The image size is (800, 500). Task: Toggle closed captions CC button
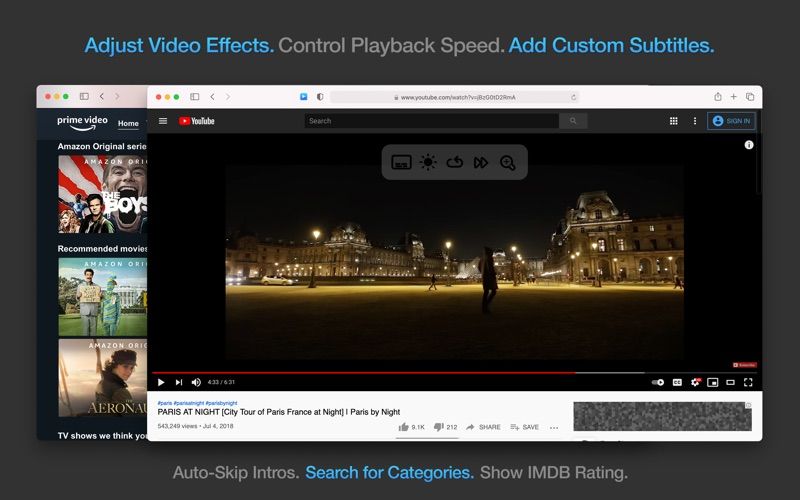tap(677, 382)
